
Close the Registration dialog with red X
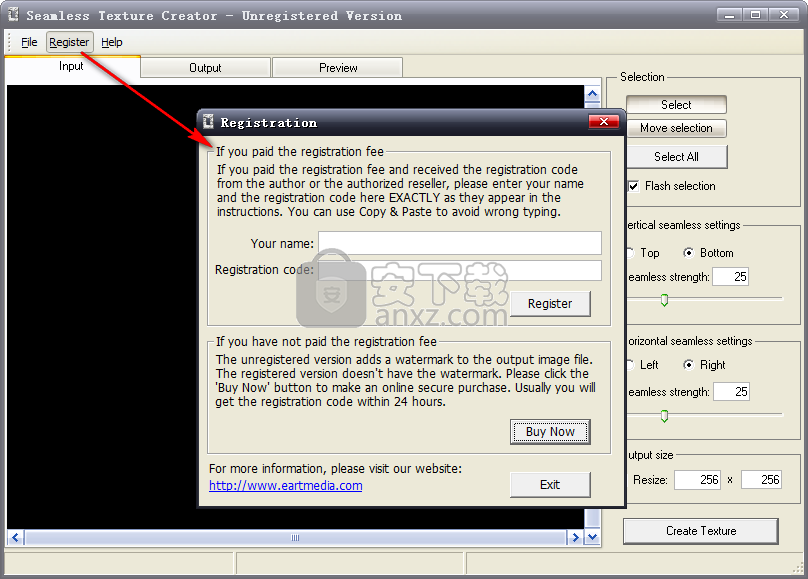pyautogui.click(x=604, y=122)
